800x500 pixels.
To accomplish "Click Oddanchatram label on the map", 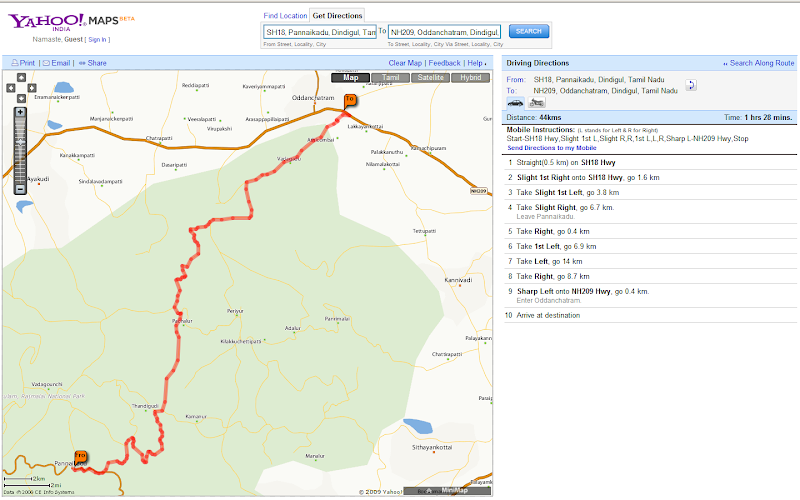I will pyautogui.click(x=313, y=98).
